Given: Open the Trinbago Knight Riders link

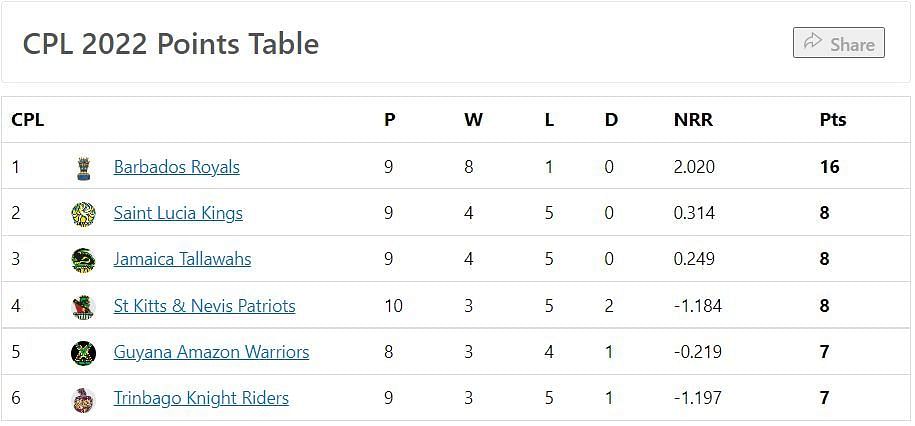Looking at the screenshot, I should [201, 398].
